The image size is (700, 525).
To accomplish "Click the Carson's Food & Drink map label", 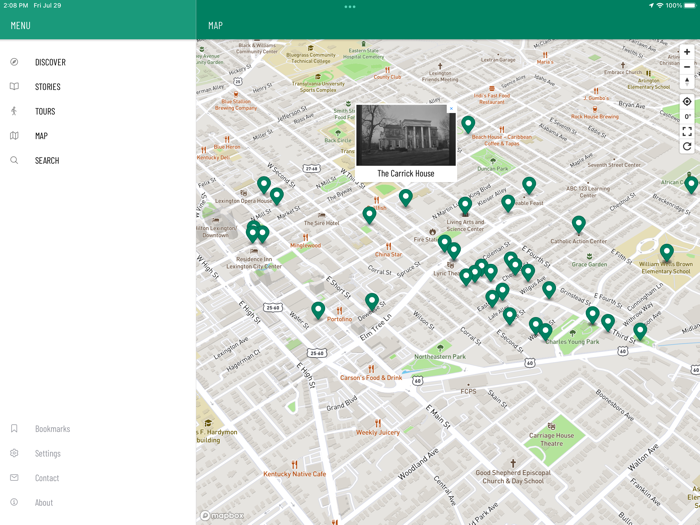I will click(371, 378).
